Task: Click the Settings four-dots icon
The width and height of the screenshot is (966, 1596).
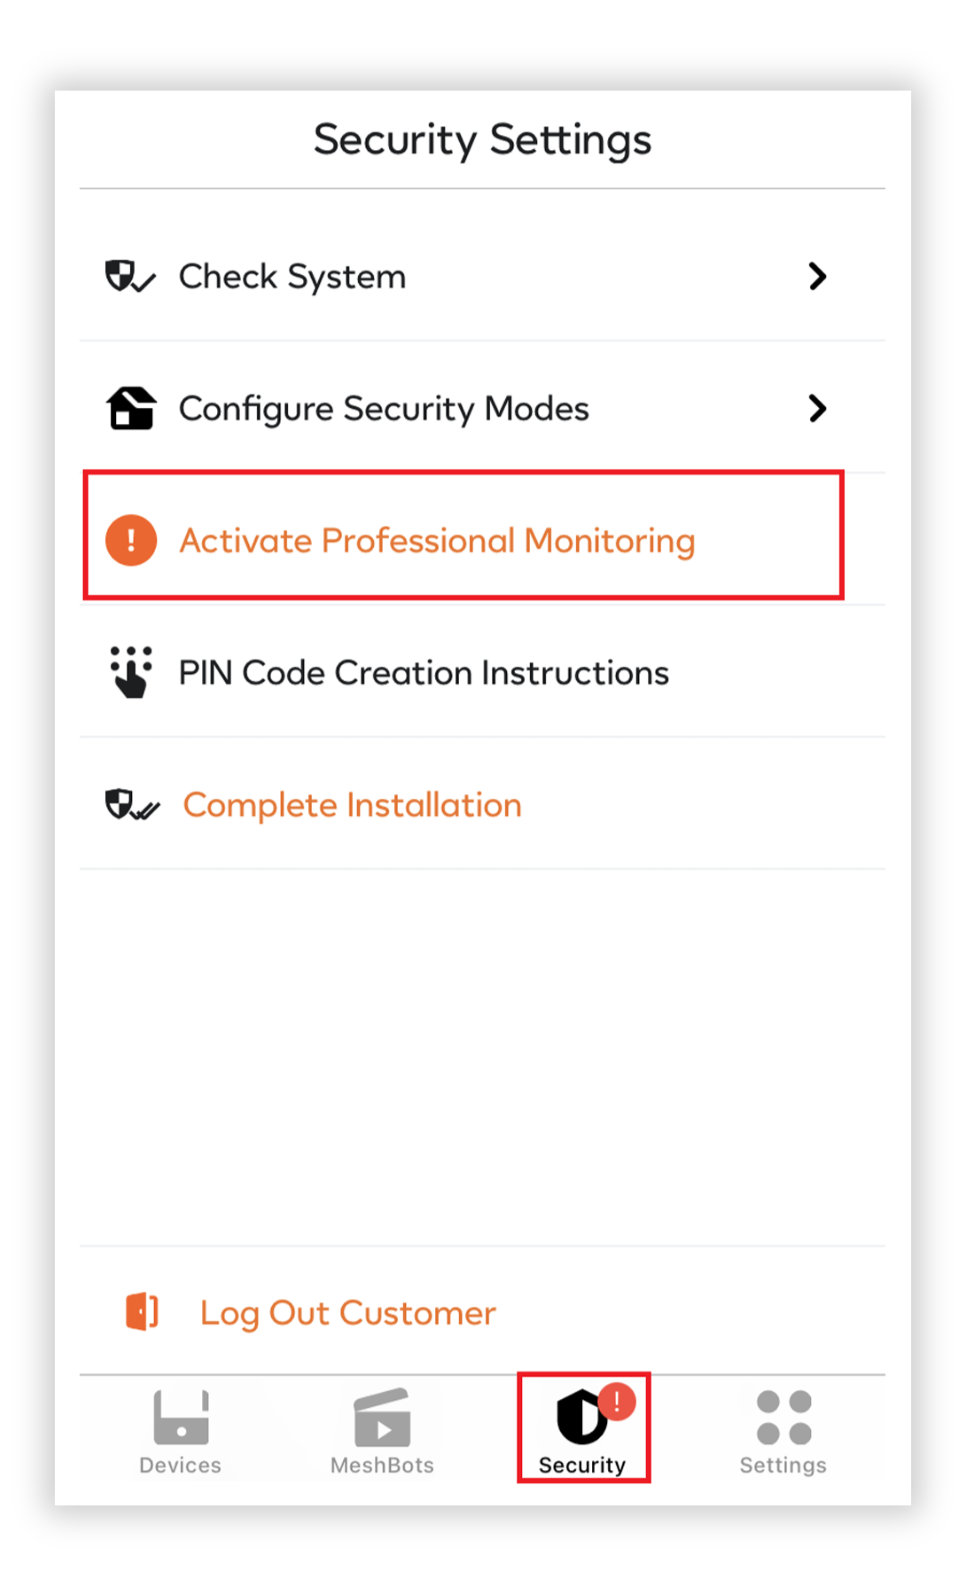Action: point(784,1417)
